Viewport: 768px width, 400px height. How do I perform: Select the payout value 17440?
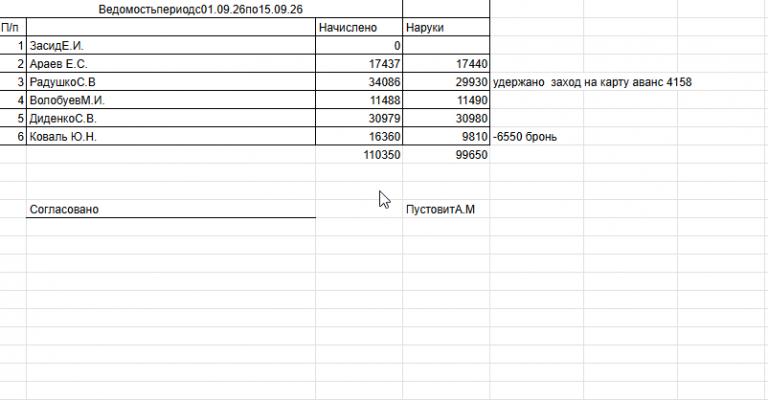(x=446, y=64)
